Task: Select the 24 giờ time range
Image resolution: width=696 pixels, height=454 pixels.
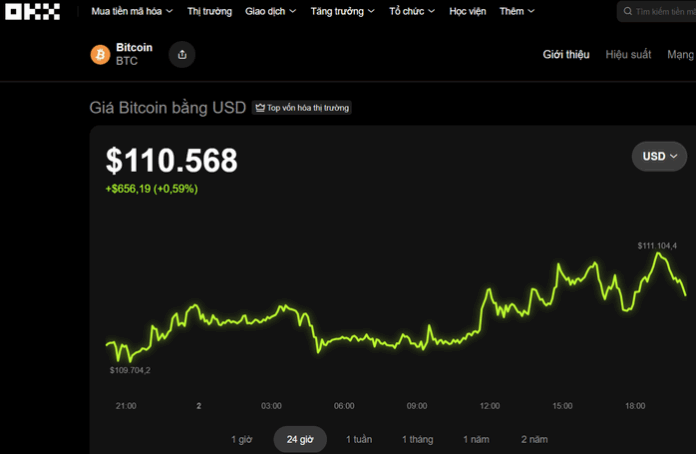Action: coord(300,439)
